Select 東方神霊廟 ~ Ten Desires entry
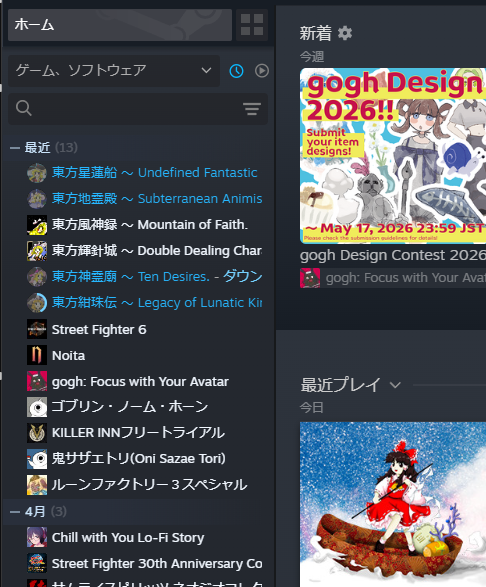 point(157,277)
